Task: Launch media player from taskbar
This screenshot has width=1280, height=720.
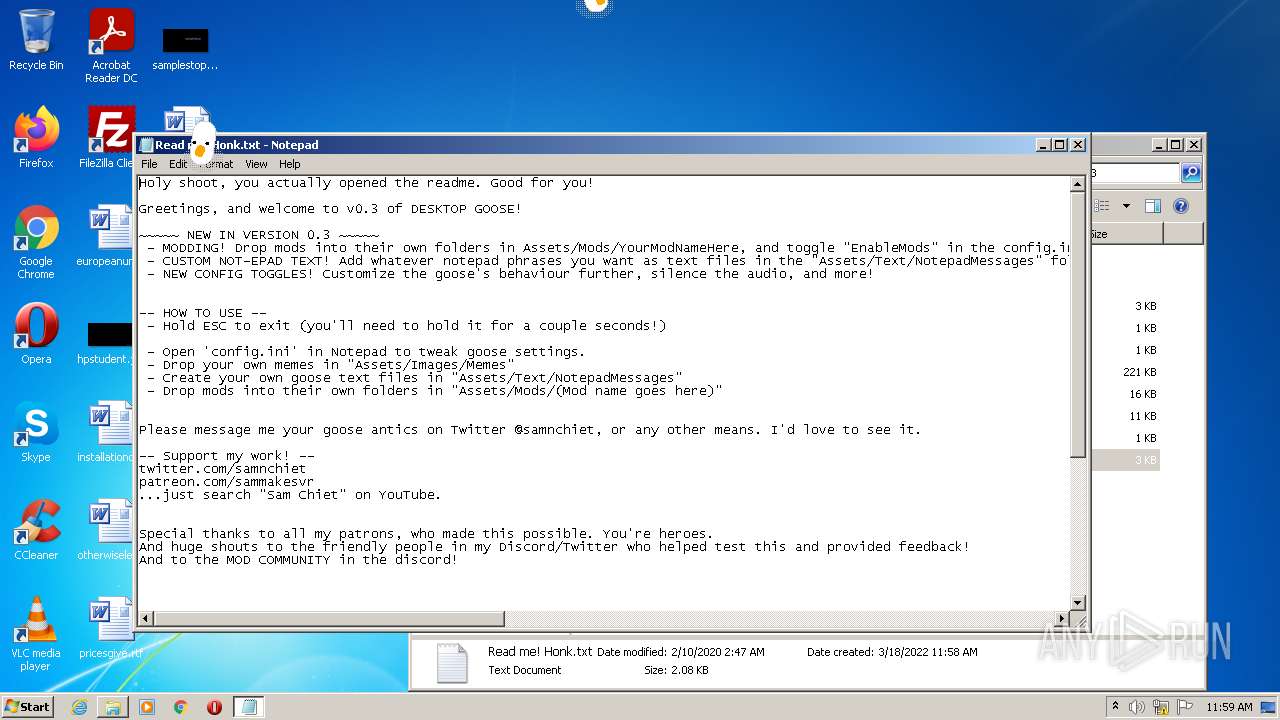Action: click(147, 707)
